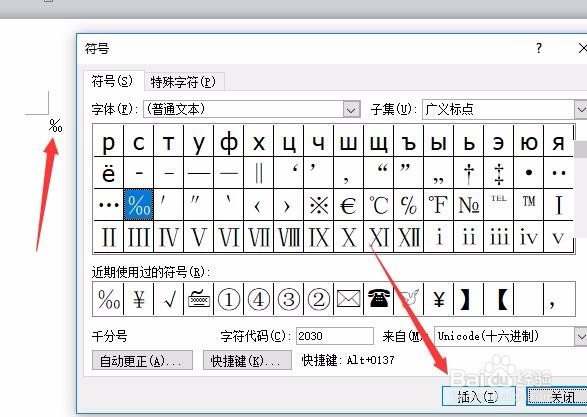Select Cyrillic letter щ in grid
This screenshot has height=417, width=587.
(x=378, y=141)
